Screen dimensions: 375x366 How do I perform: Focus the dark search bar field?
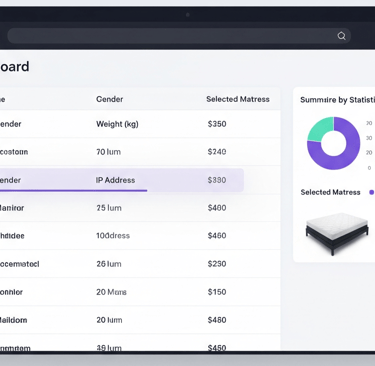(x=179, y=36)
